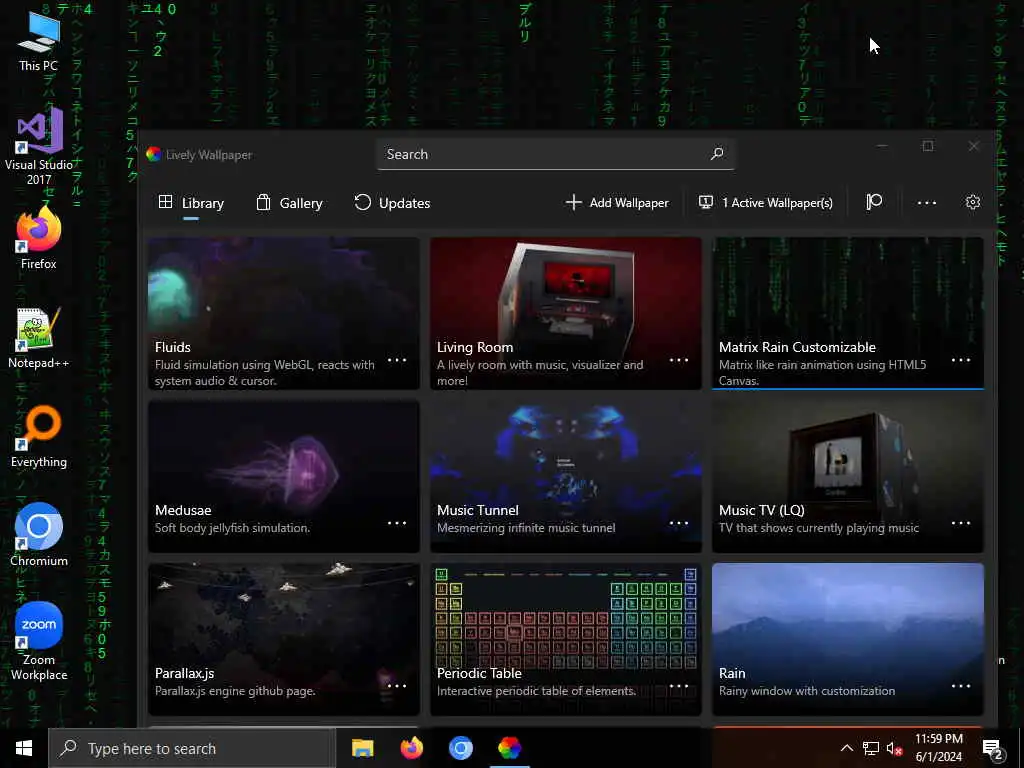Image resolution: width=1024 pixels, height=768 pixels.
Task: Click the monitor icon beside Active Wallpaper(s)
Action: click(706, 202)
